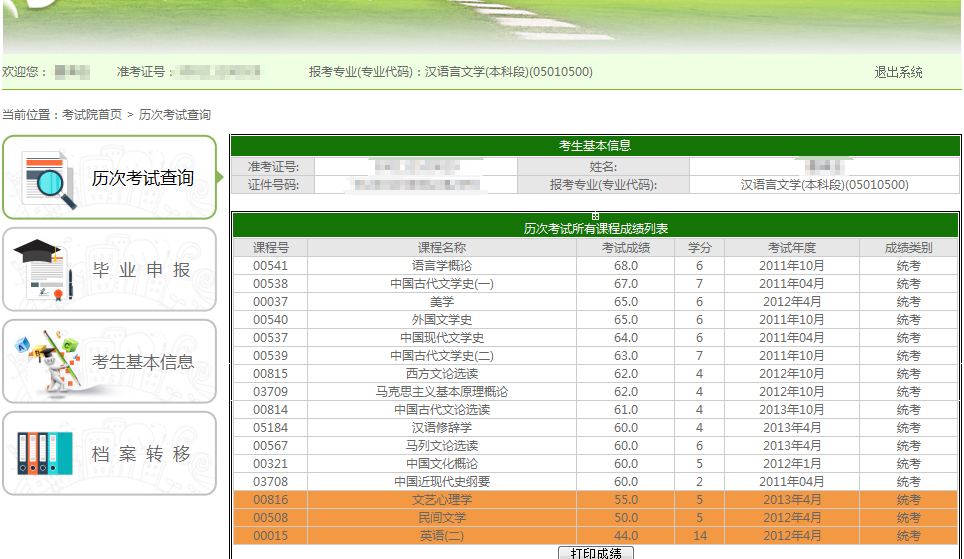Select the highlighted 英语(二) row
Screen dimensions: 964x559
tap(441, 536)
